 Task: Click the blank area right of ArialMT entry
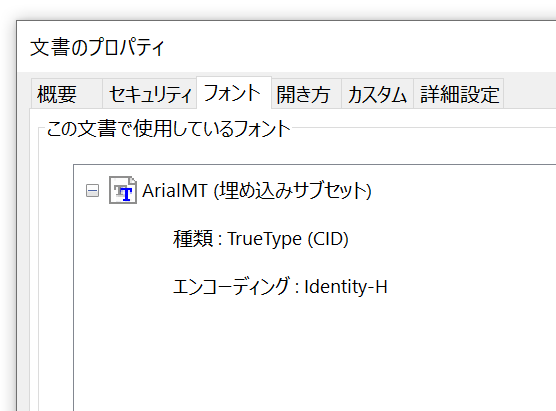click(x=461, y=190)
